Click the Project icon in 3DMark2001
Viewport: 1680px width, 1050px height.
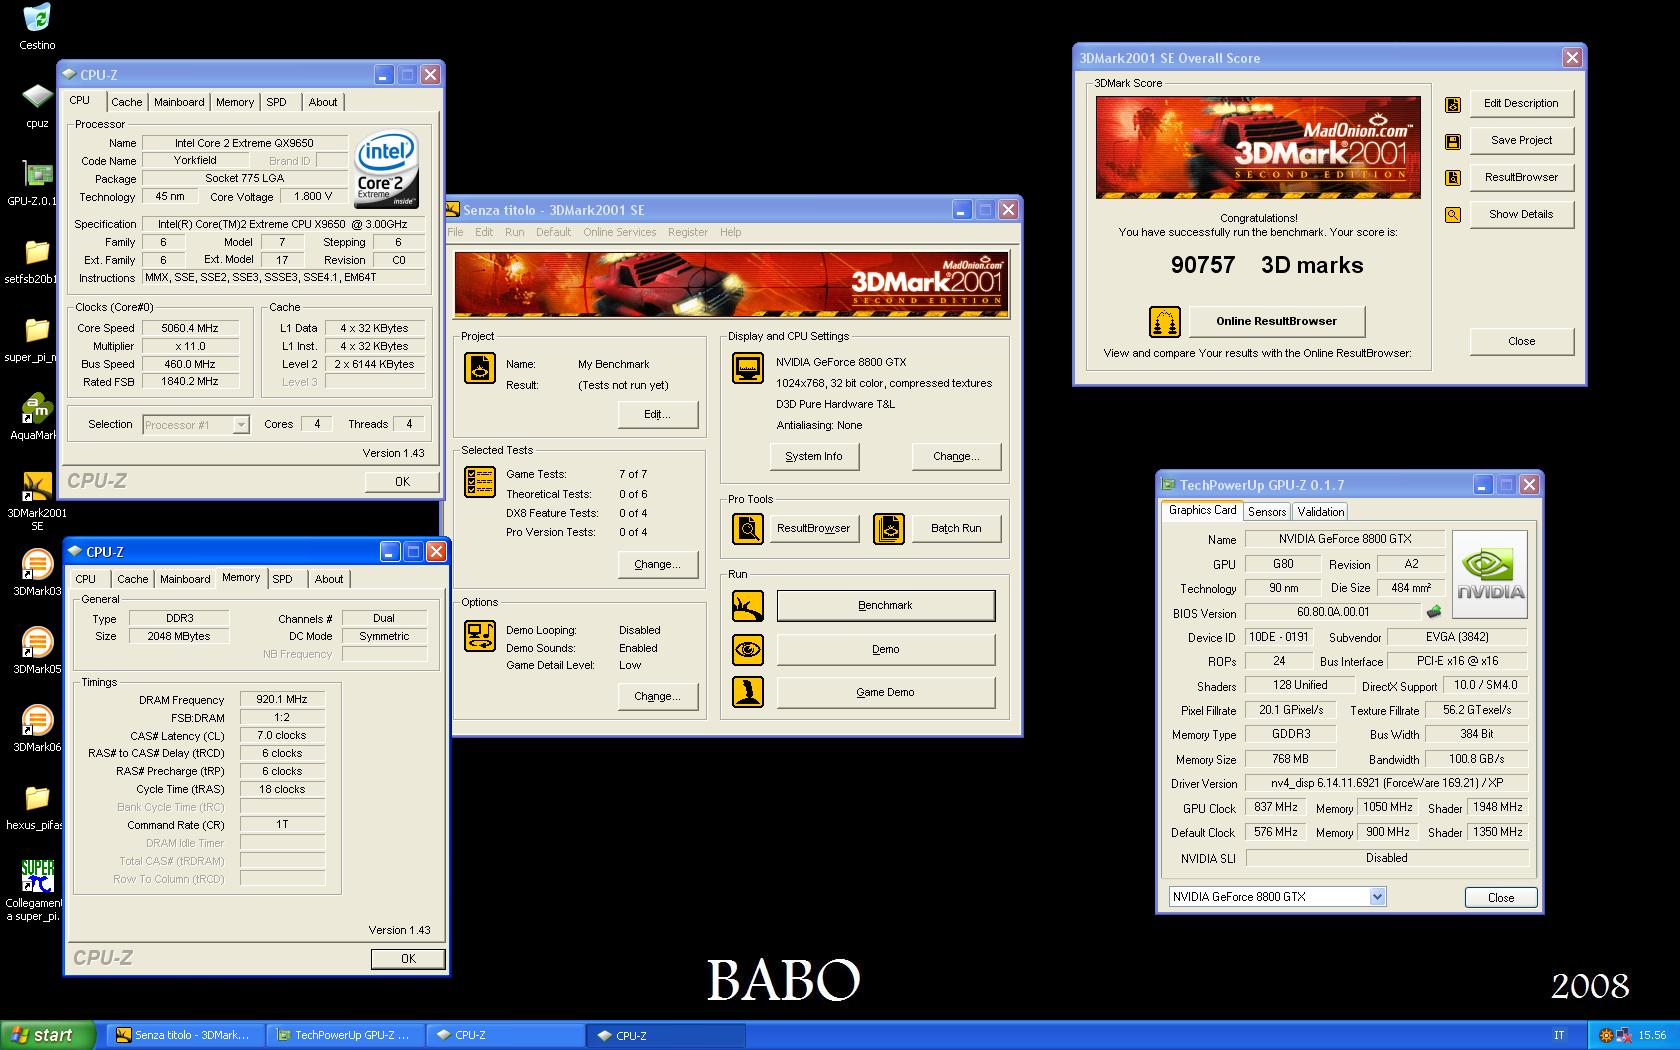480,368
